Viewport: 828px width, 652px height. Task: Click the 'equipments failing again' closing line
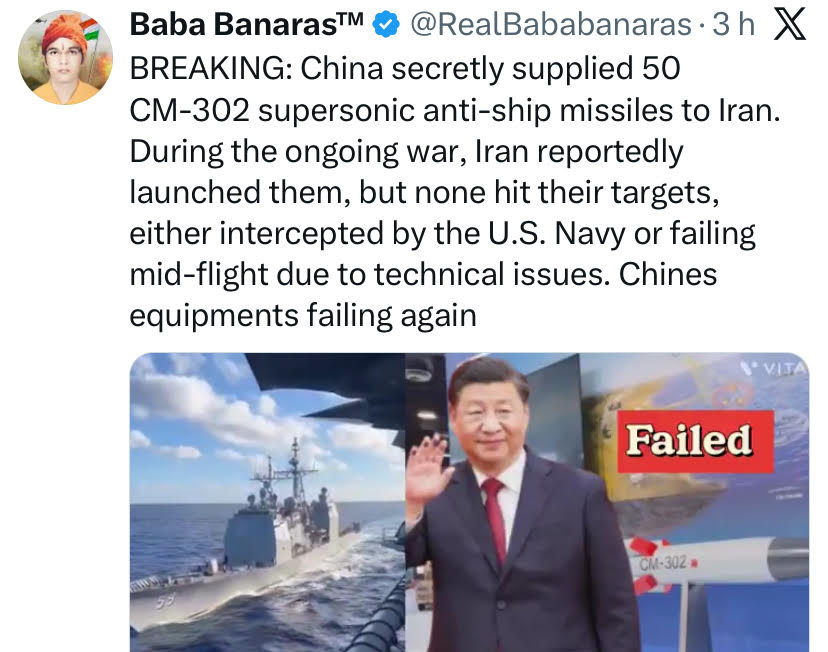[303, 316]
